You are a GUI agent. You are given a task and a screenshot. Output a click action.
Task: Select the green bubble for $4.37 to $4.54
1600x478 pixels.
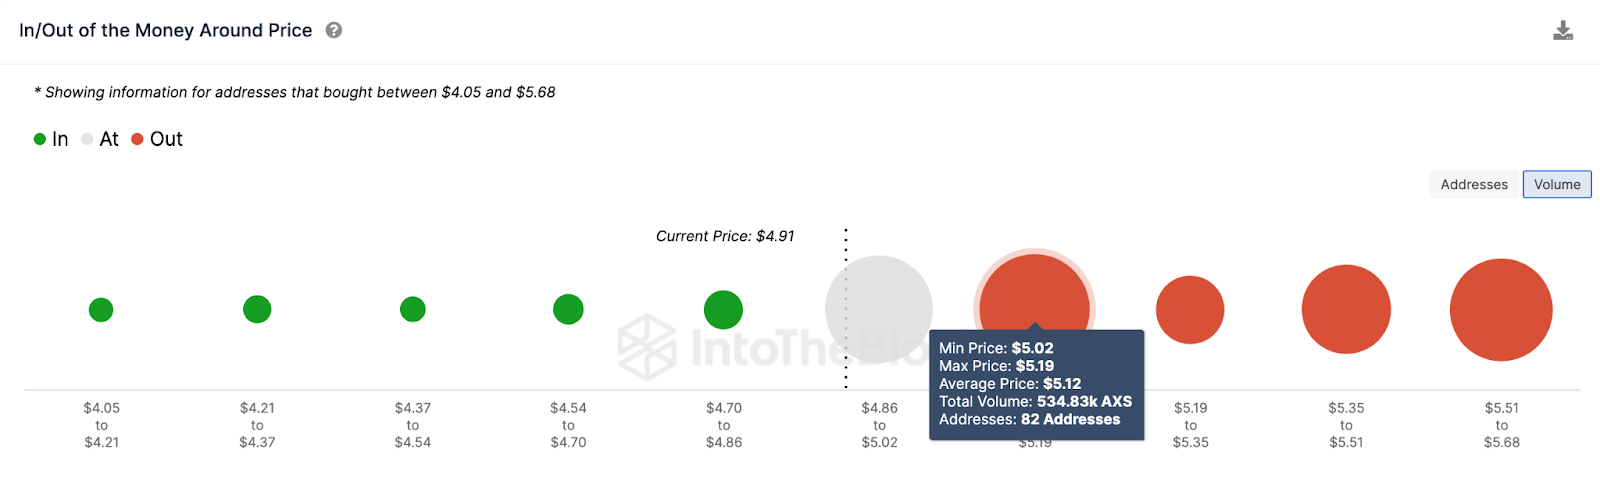(413, 310)
